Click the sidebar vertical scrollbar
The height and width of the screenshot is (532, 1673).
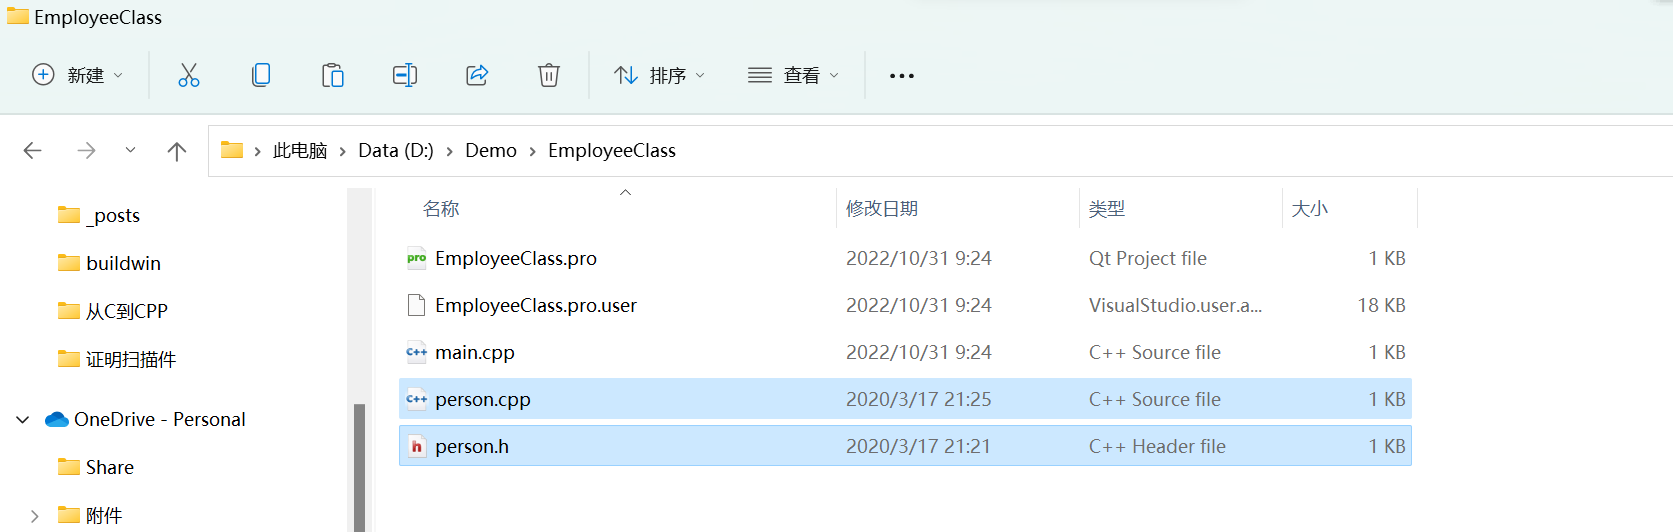(359, 467)
